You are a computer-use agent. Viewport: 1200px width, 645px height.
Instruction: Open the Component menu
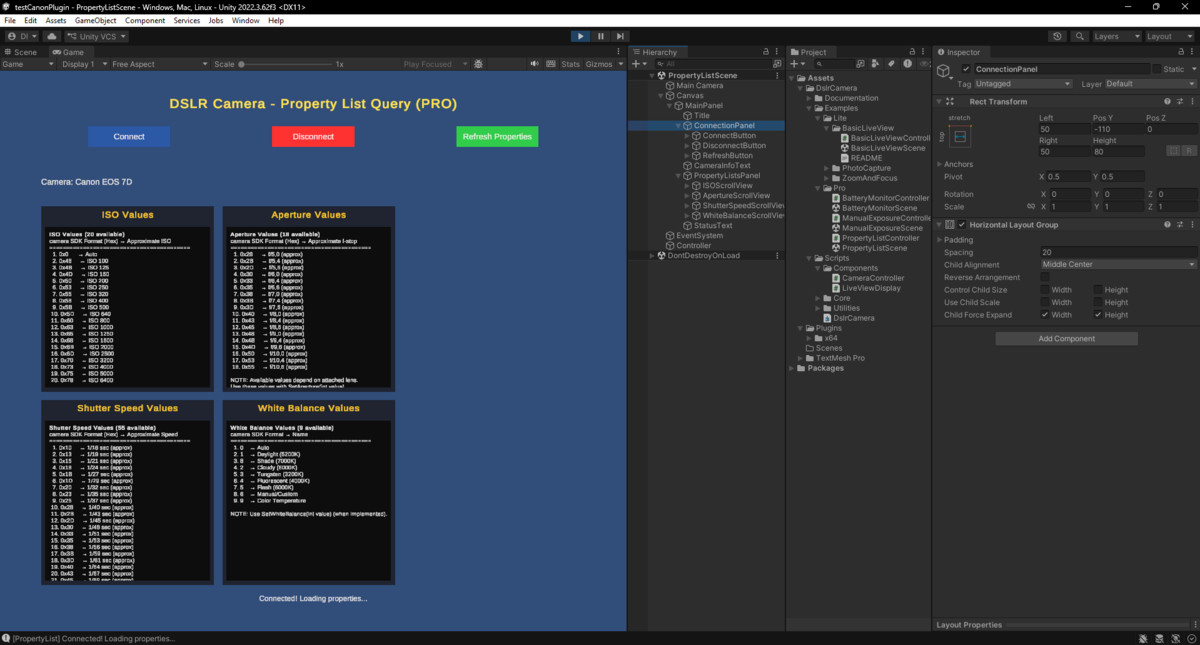(x=145, y=20)
